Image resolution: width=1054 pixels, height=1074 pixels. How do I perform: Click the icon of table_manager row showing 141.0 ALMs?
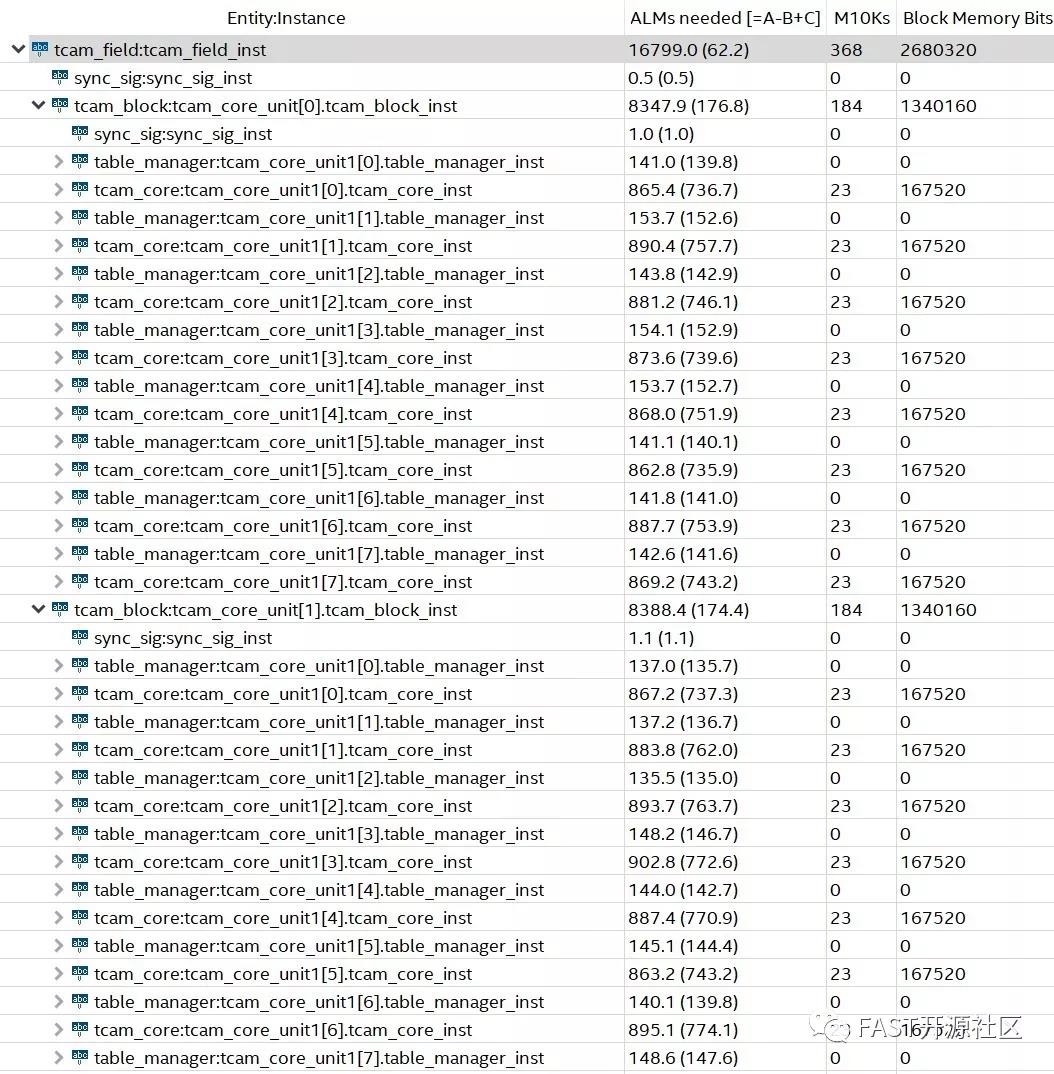click(x=80, y=161)
